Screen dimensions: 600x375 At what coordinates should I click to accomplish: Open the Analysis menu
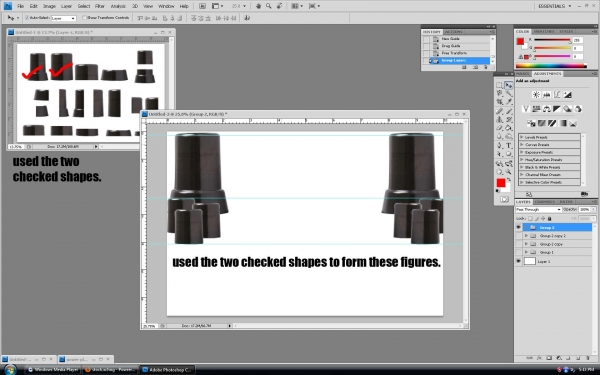pyautogui.click(x=118, y=6)
